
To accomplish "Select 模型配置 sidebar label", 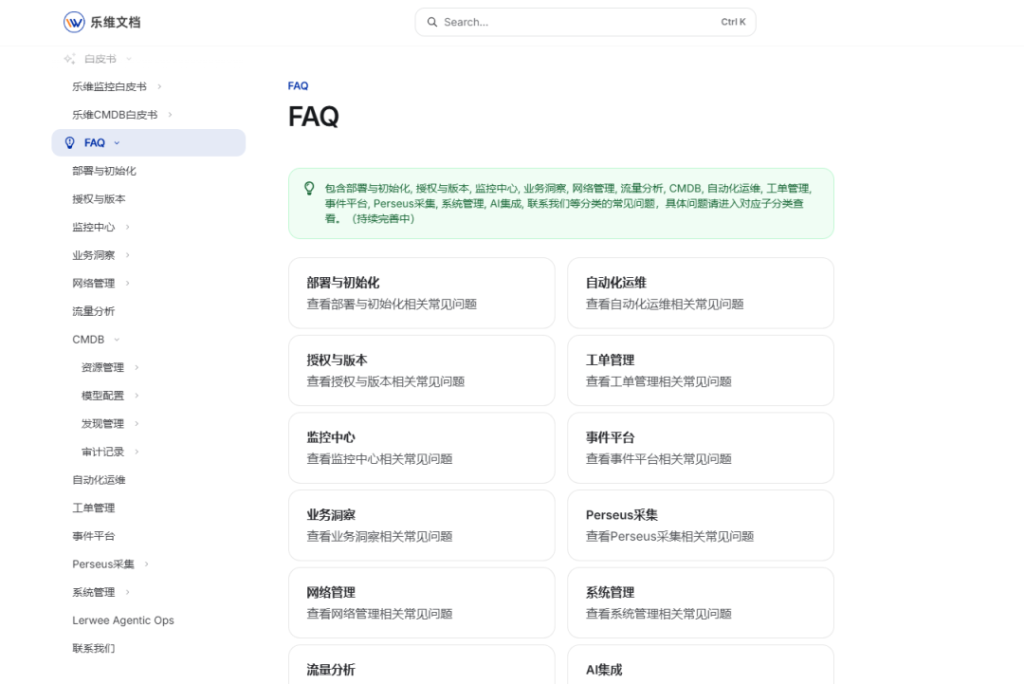I will point(103,395).
